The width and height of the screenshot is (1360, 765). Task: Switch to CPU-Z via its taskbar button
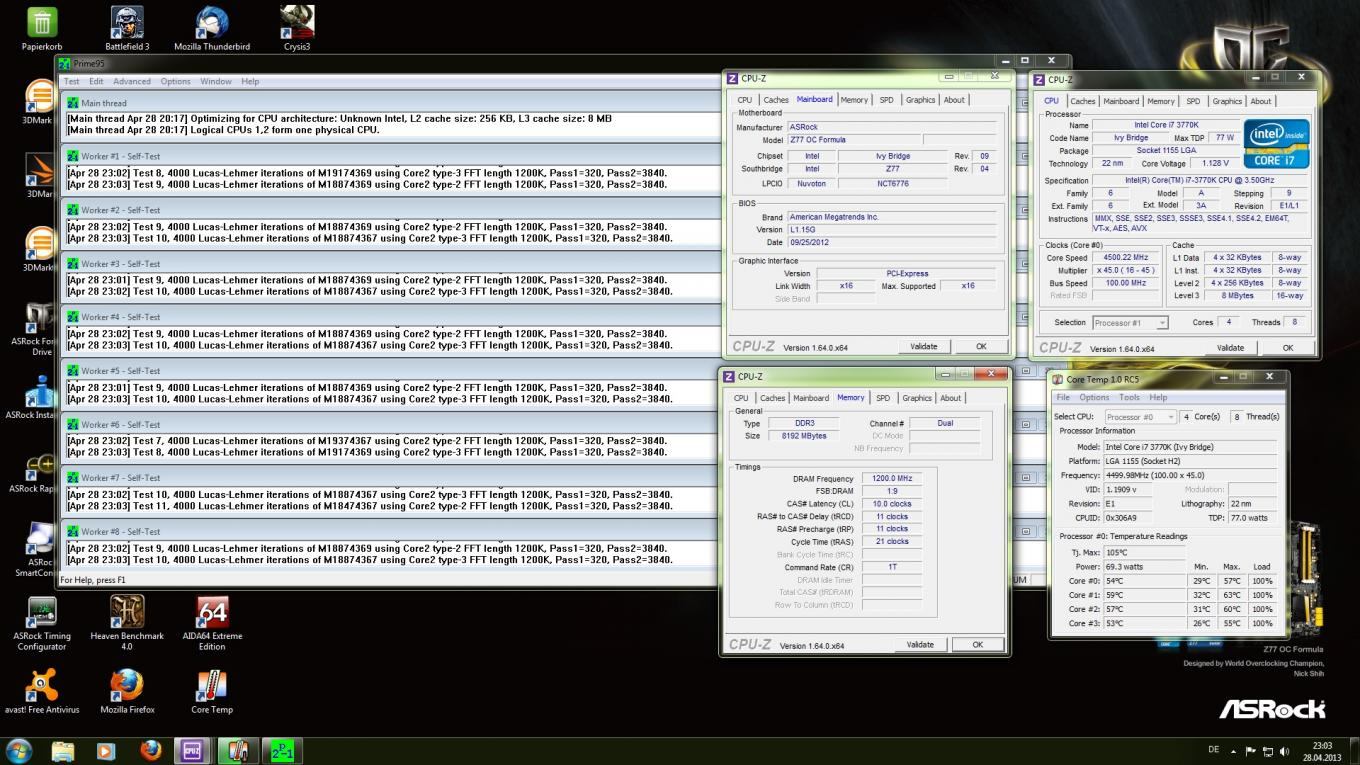193,750
